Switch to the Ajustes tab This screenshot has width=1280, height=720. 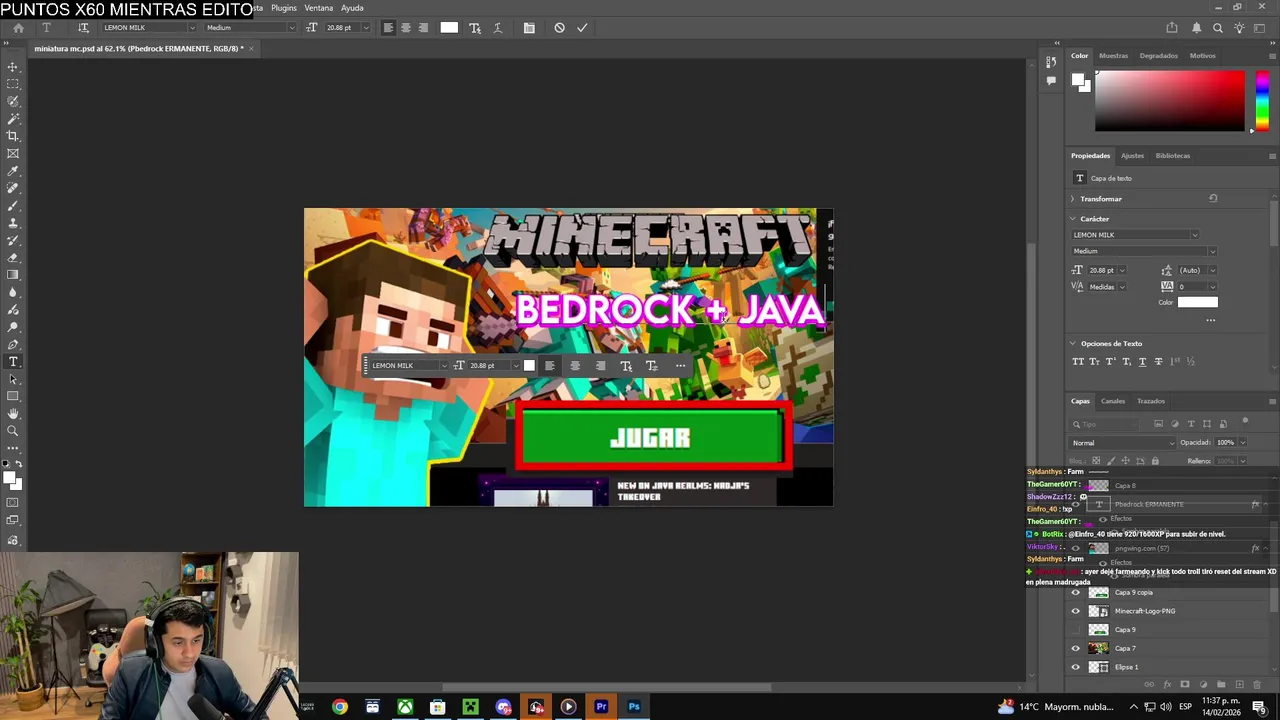click(1132, 156)
